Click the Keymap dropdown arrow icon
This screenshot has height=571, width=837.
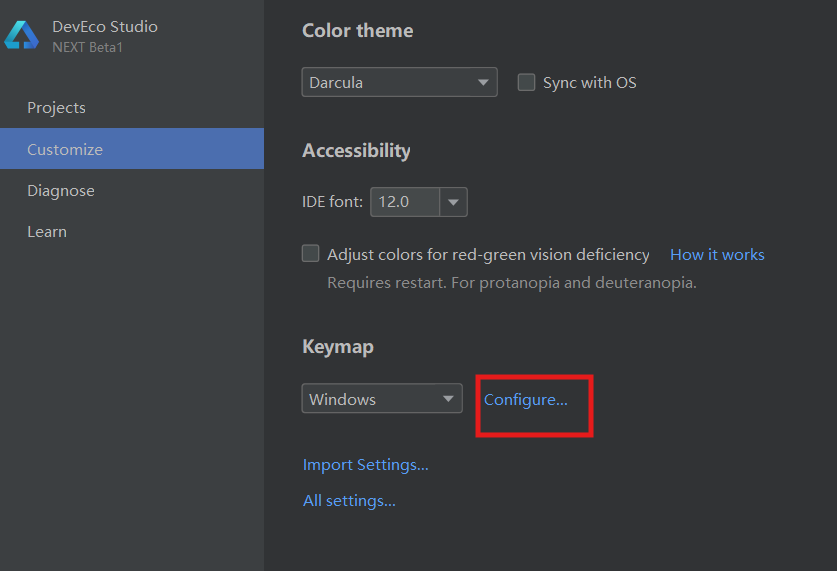pos(448,399)
